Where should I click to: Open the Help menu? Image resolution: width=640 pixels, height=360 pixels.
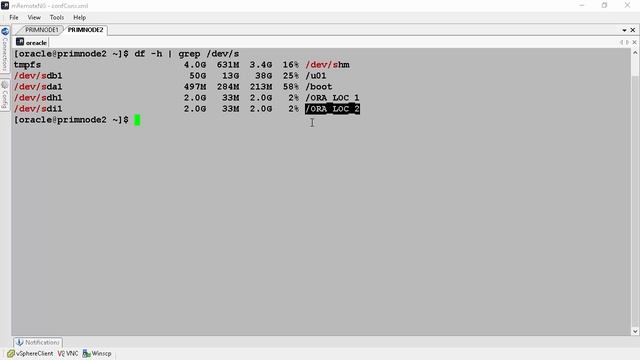tap(80, 18)
